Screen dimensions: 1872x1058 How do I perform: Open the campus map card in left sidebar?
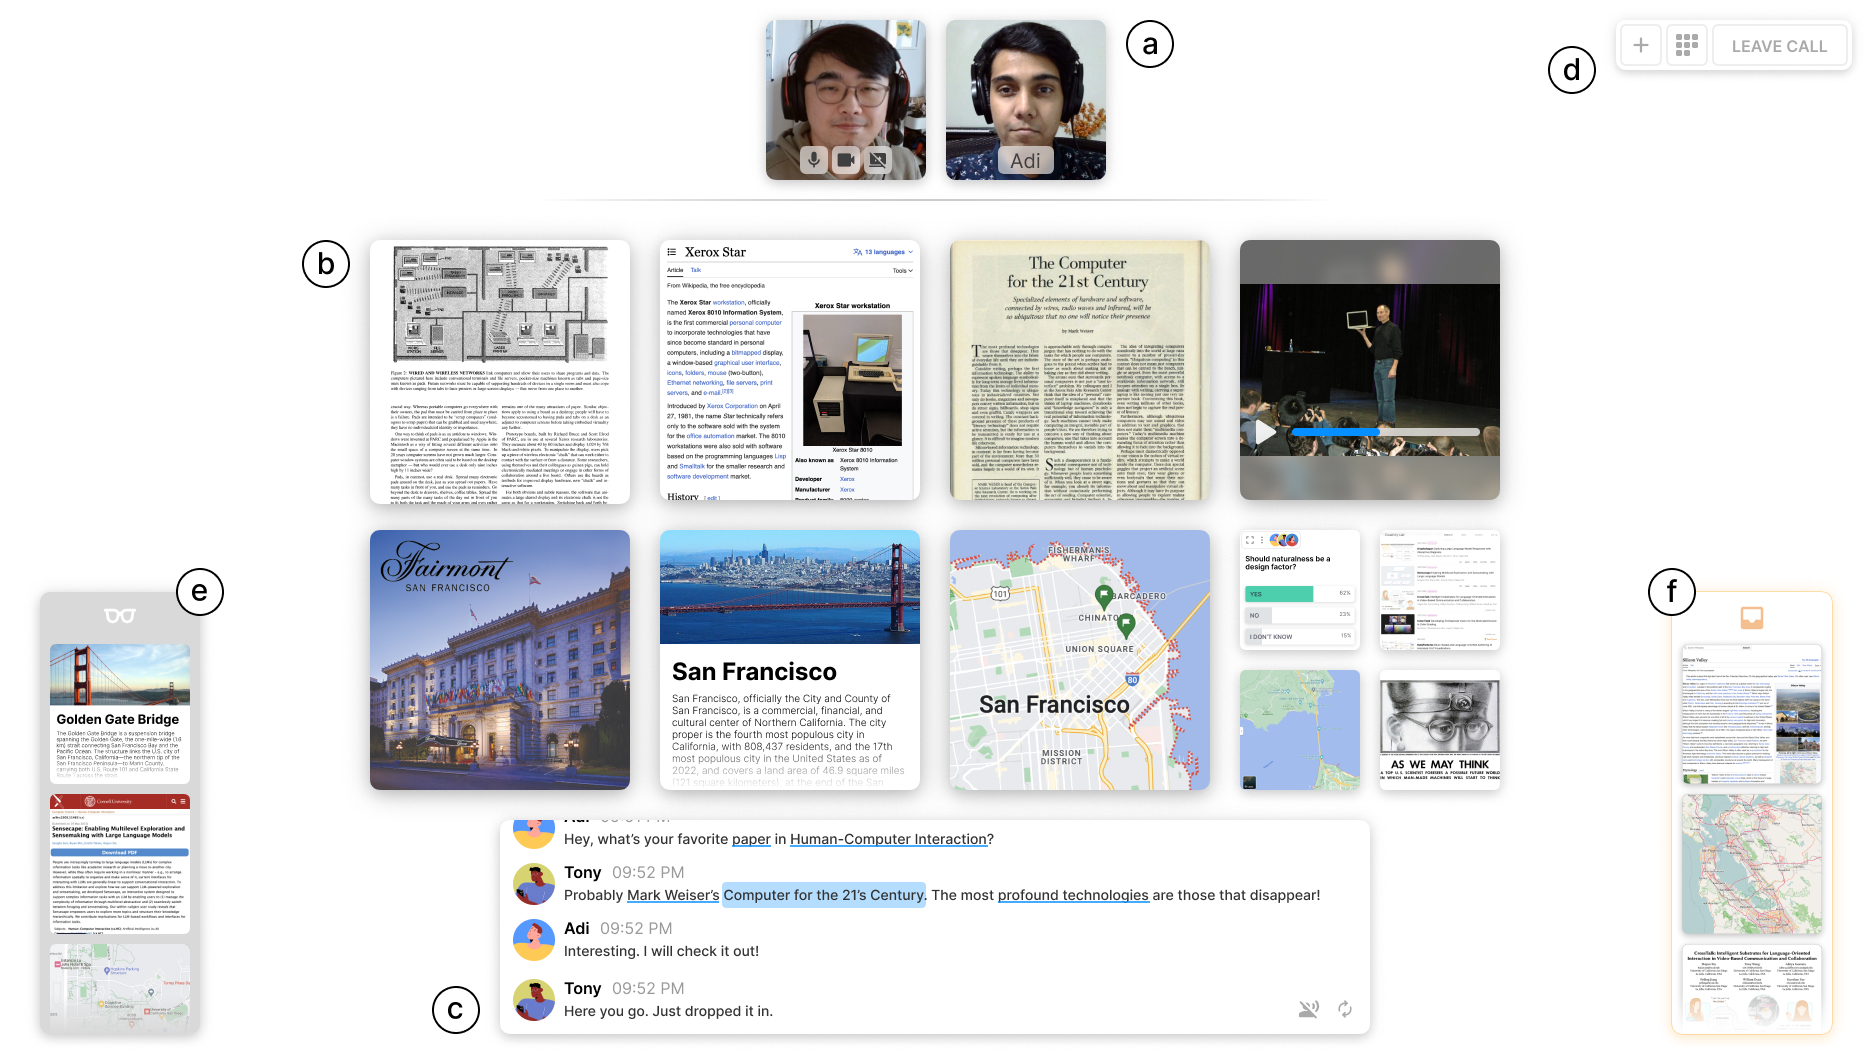click(120, 988)
